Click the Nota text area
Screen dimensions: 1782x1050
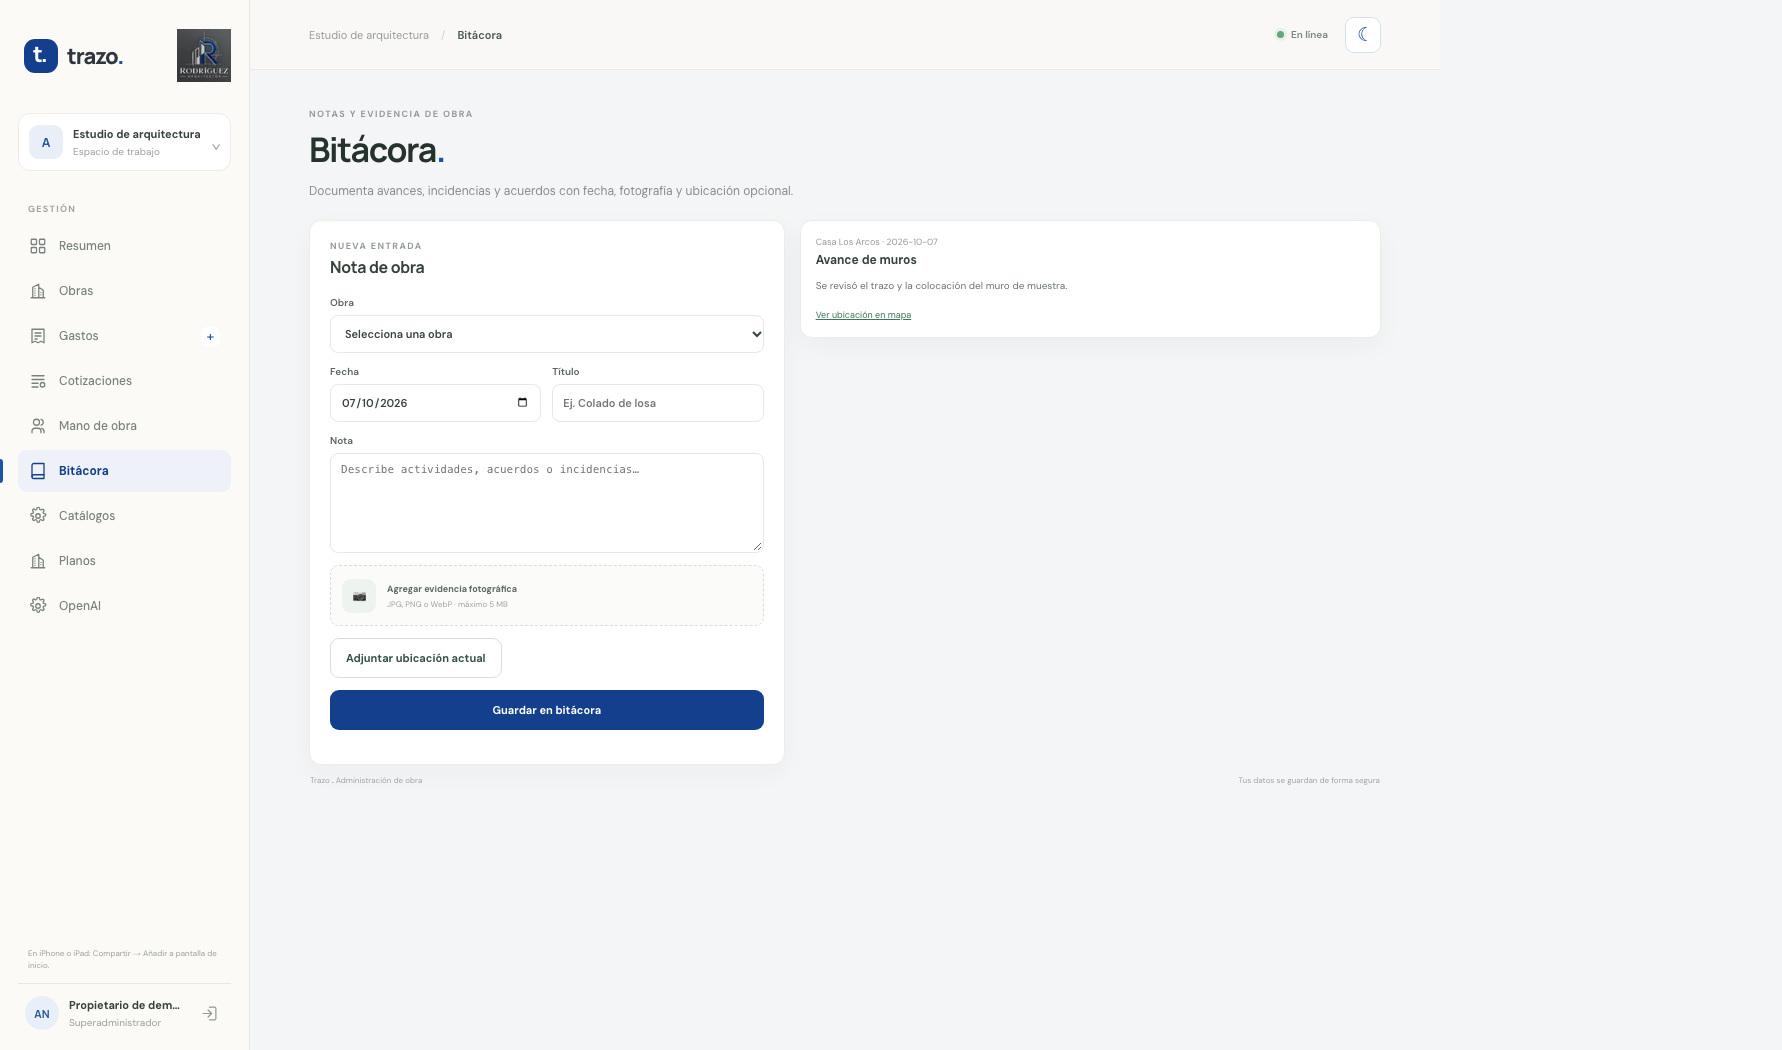547,503
